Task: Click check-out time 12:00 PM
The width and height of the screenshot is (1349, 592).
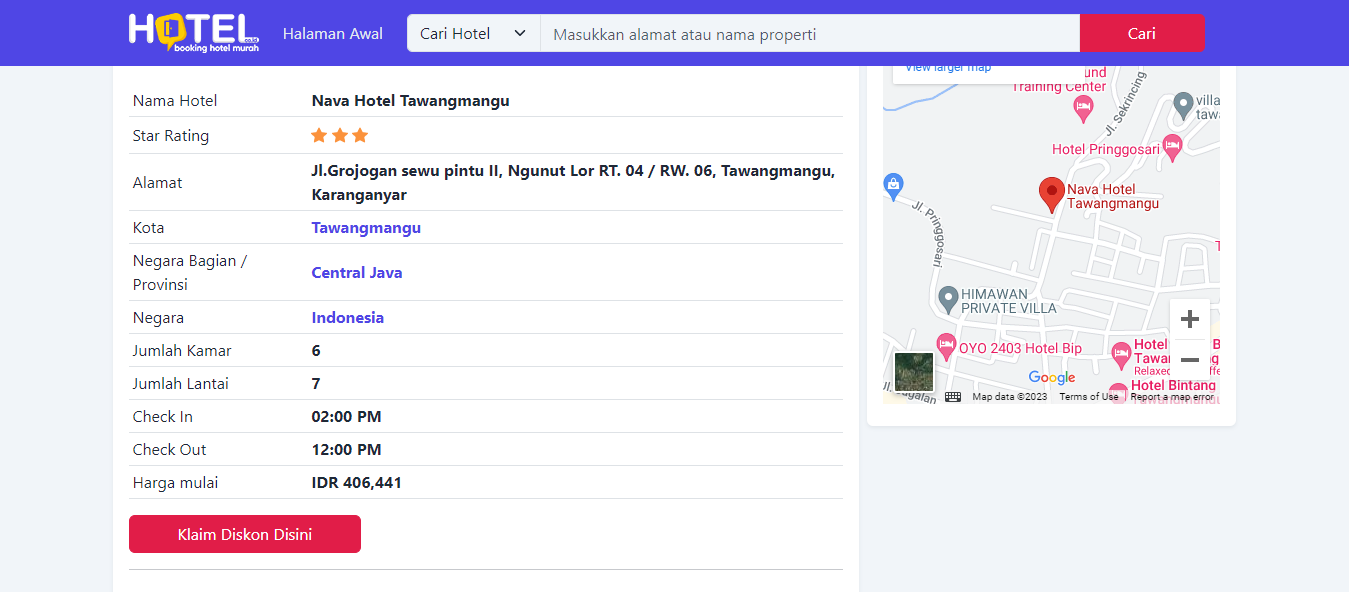Action: click(347, 449)
